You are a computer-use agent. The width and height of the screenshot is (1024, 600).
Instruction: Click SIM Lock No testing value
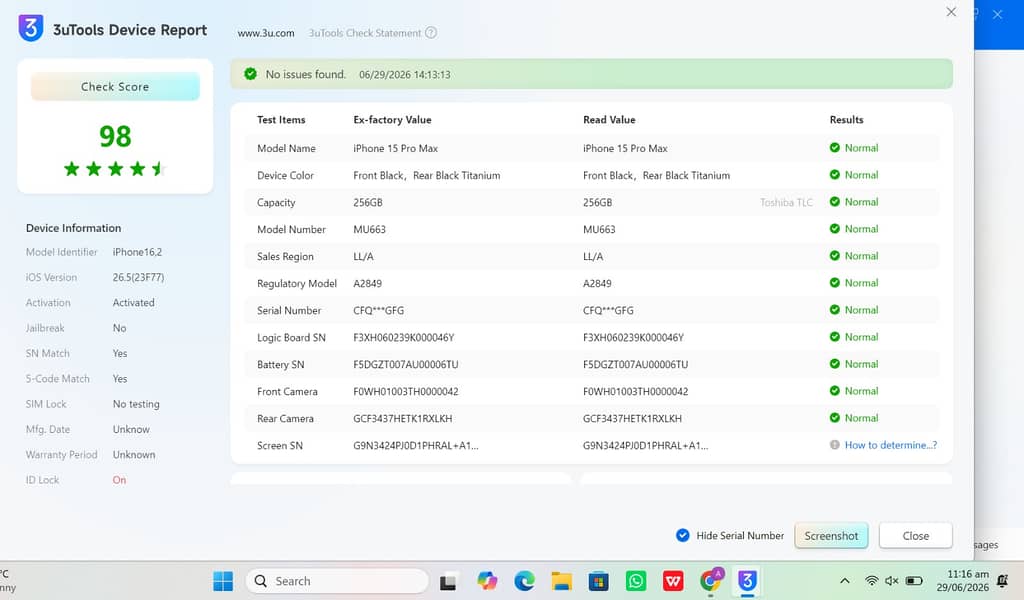click(136, 404)
